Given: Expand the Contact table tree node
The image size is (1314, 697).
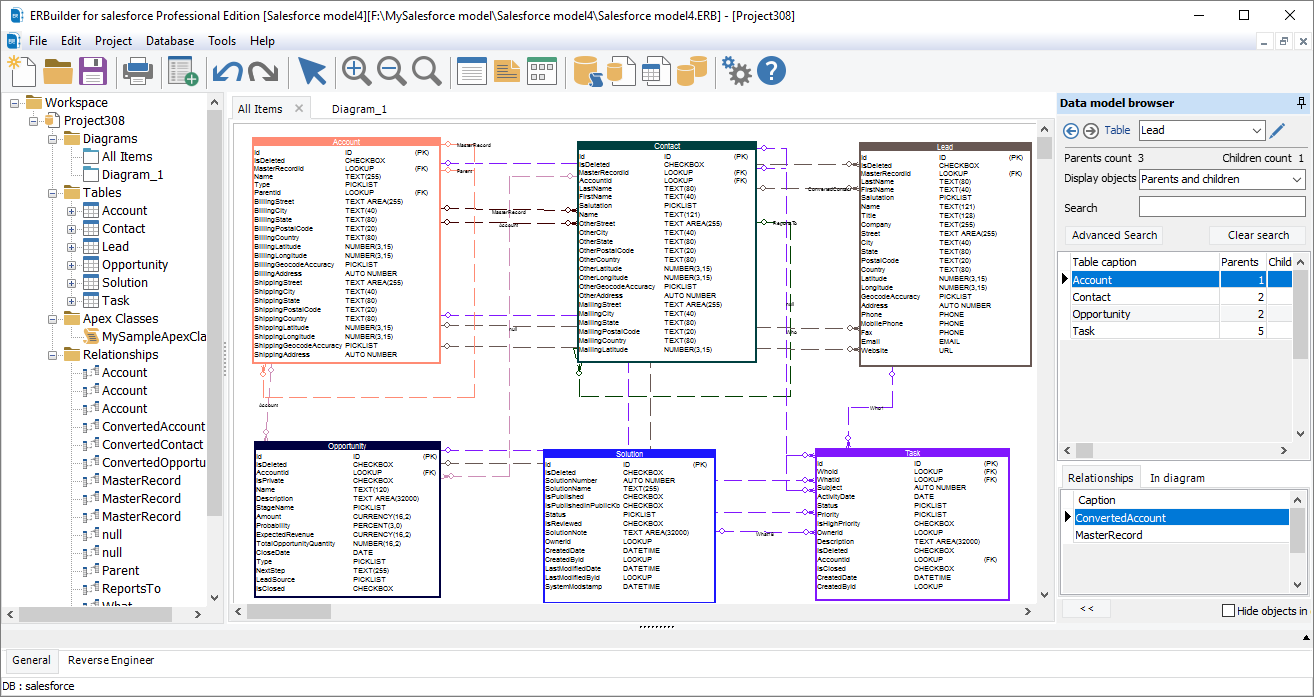Looking at the screenshot, I should point(71,229).
